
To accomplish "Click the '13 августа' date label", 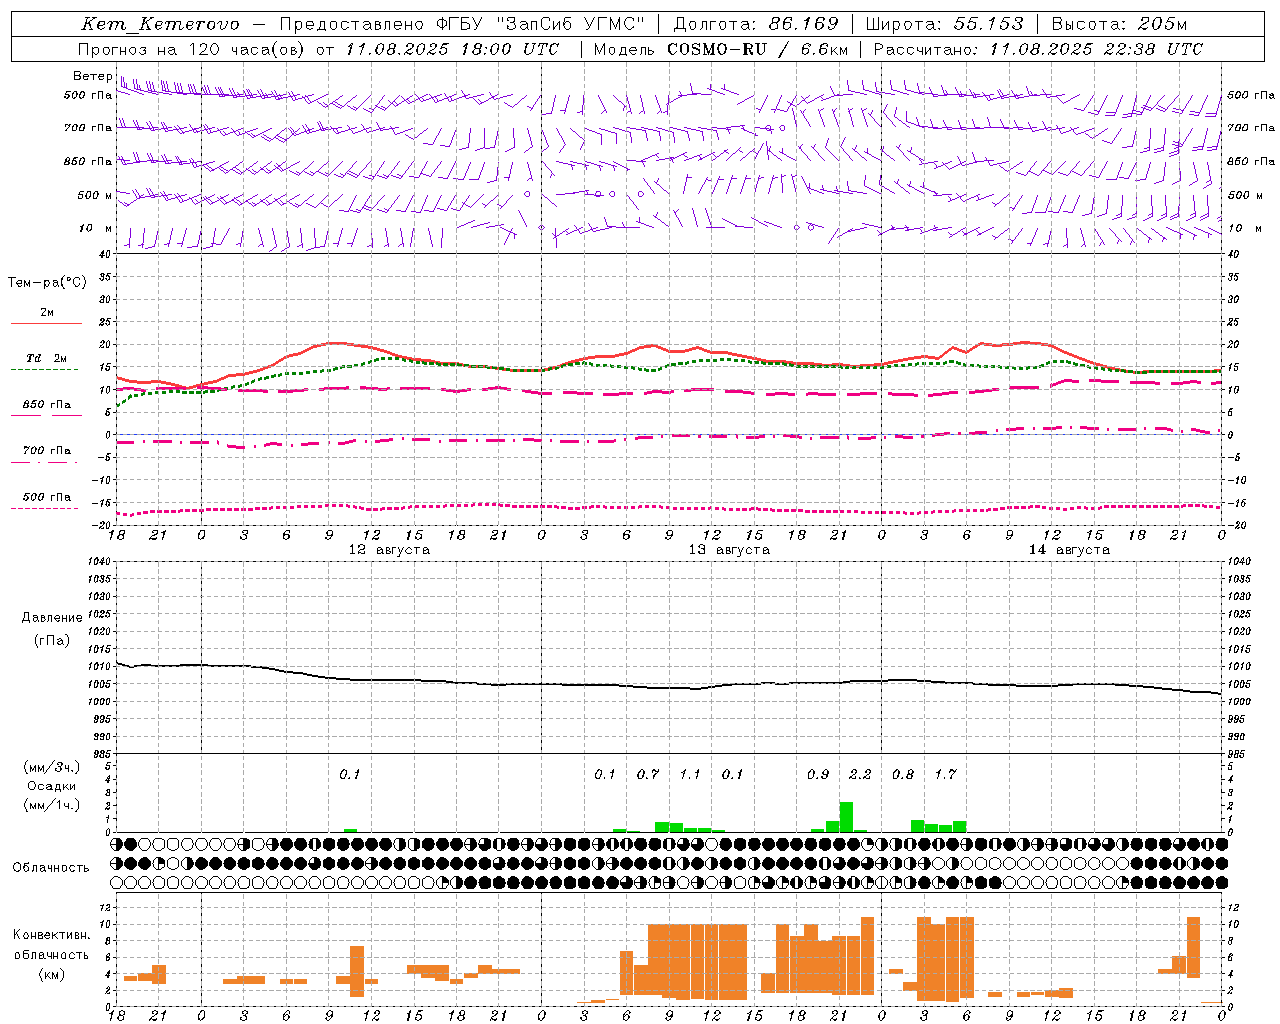I will pos(729,550).
